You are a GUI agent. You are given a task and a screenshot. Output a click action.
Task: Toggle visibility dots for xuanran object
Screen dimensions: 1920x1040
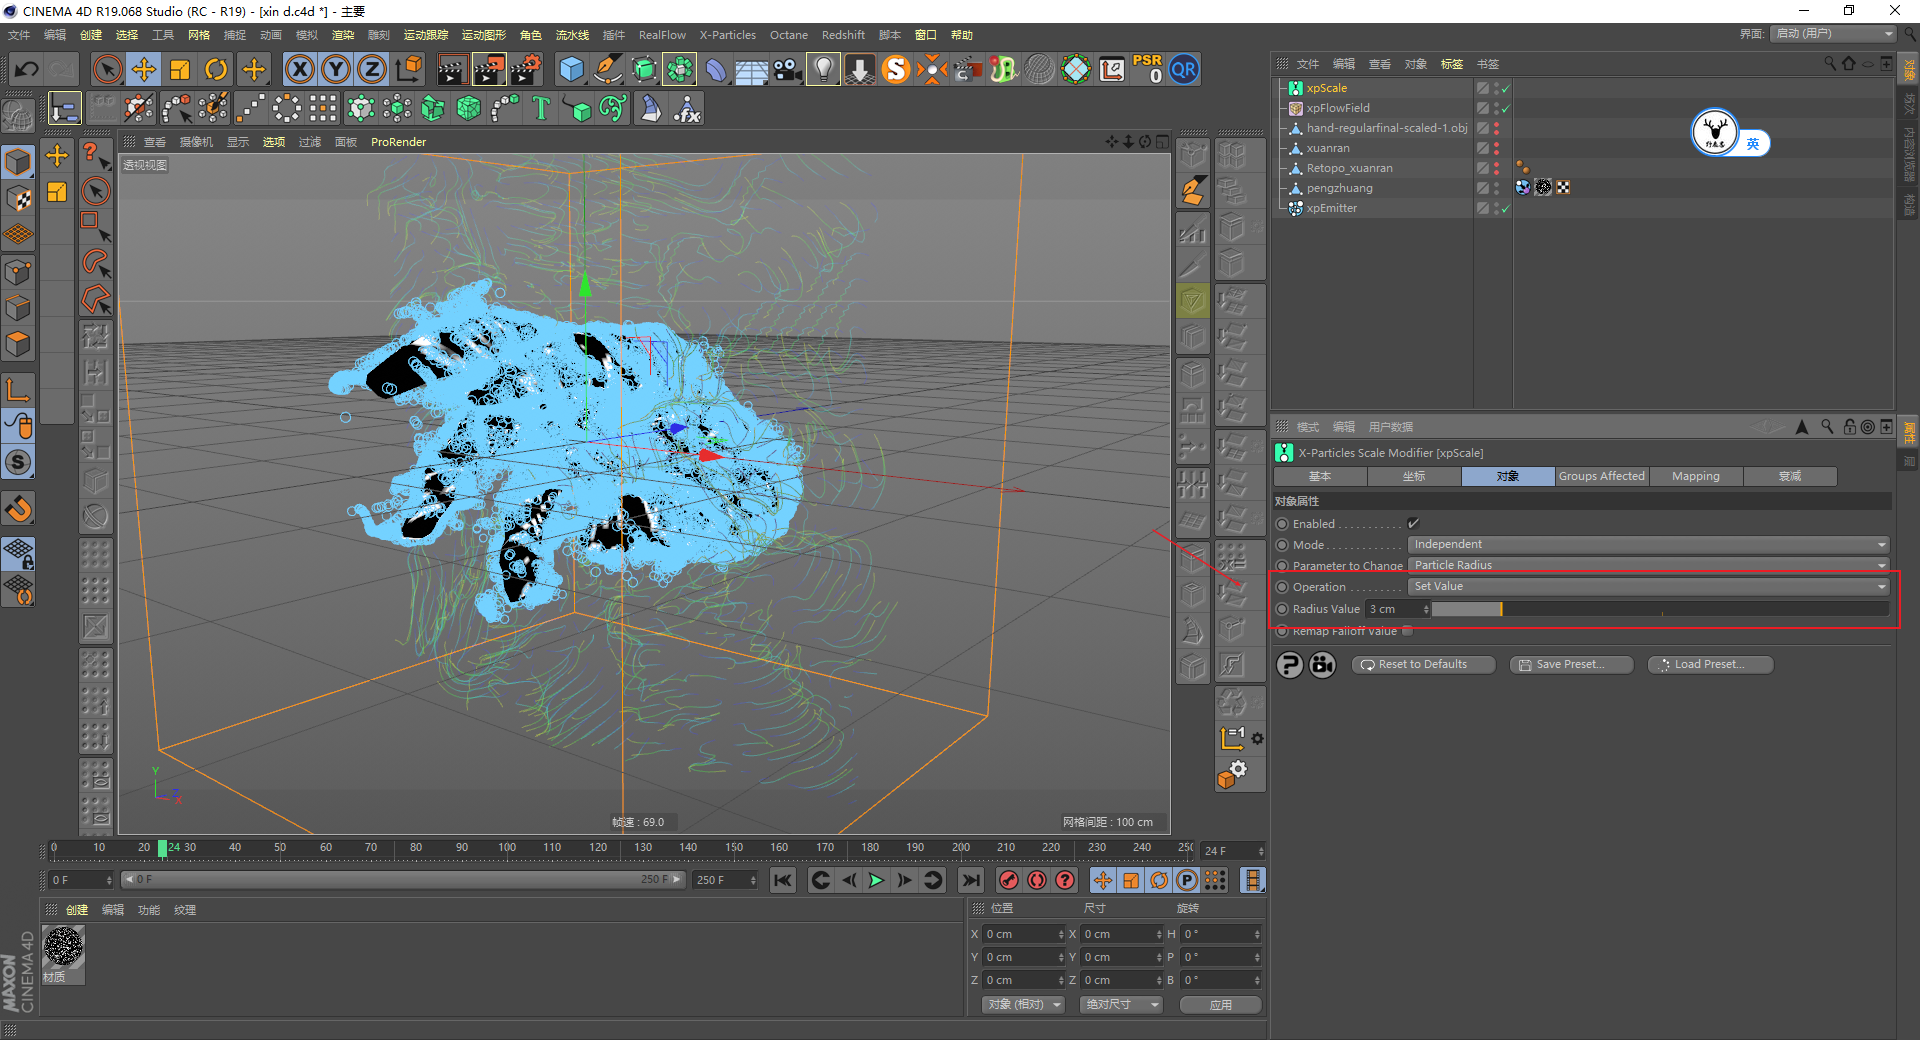(x=1496, y=148)
